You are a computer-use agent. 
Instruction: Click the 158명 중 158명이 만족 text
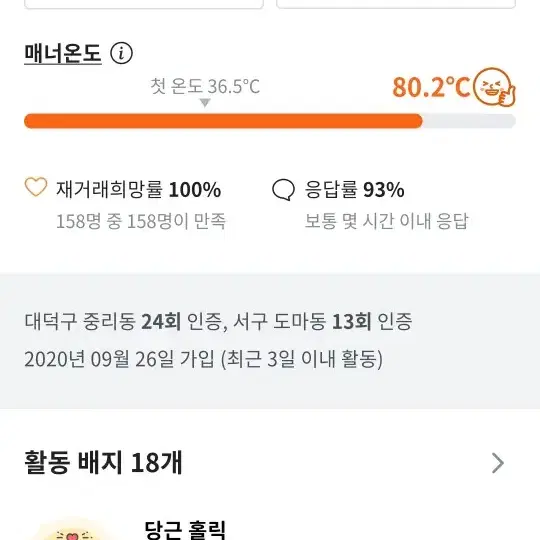pyautogui.click(x=141, y=221)
